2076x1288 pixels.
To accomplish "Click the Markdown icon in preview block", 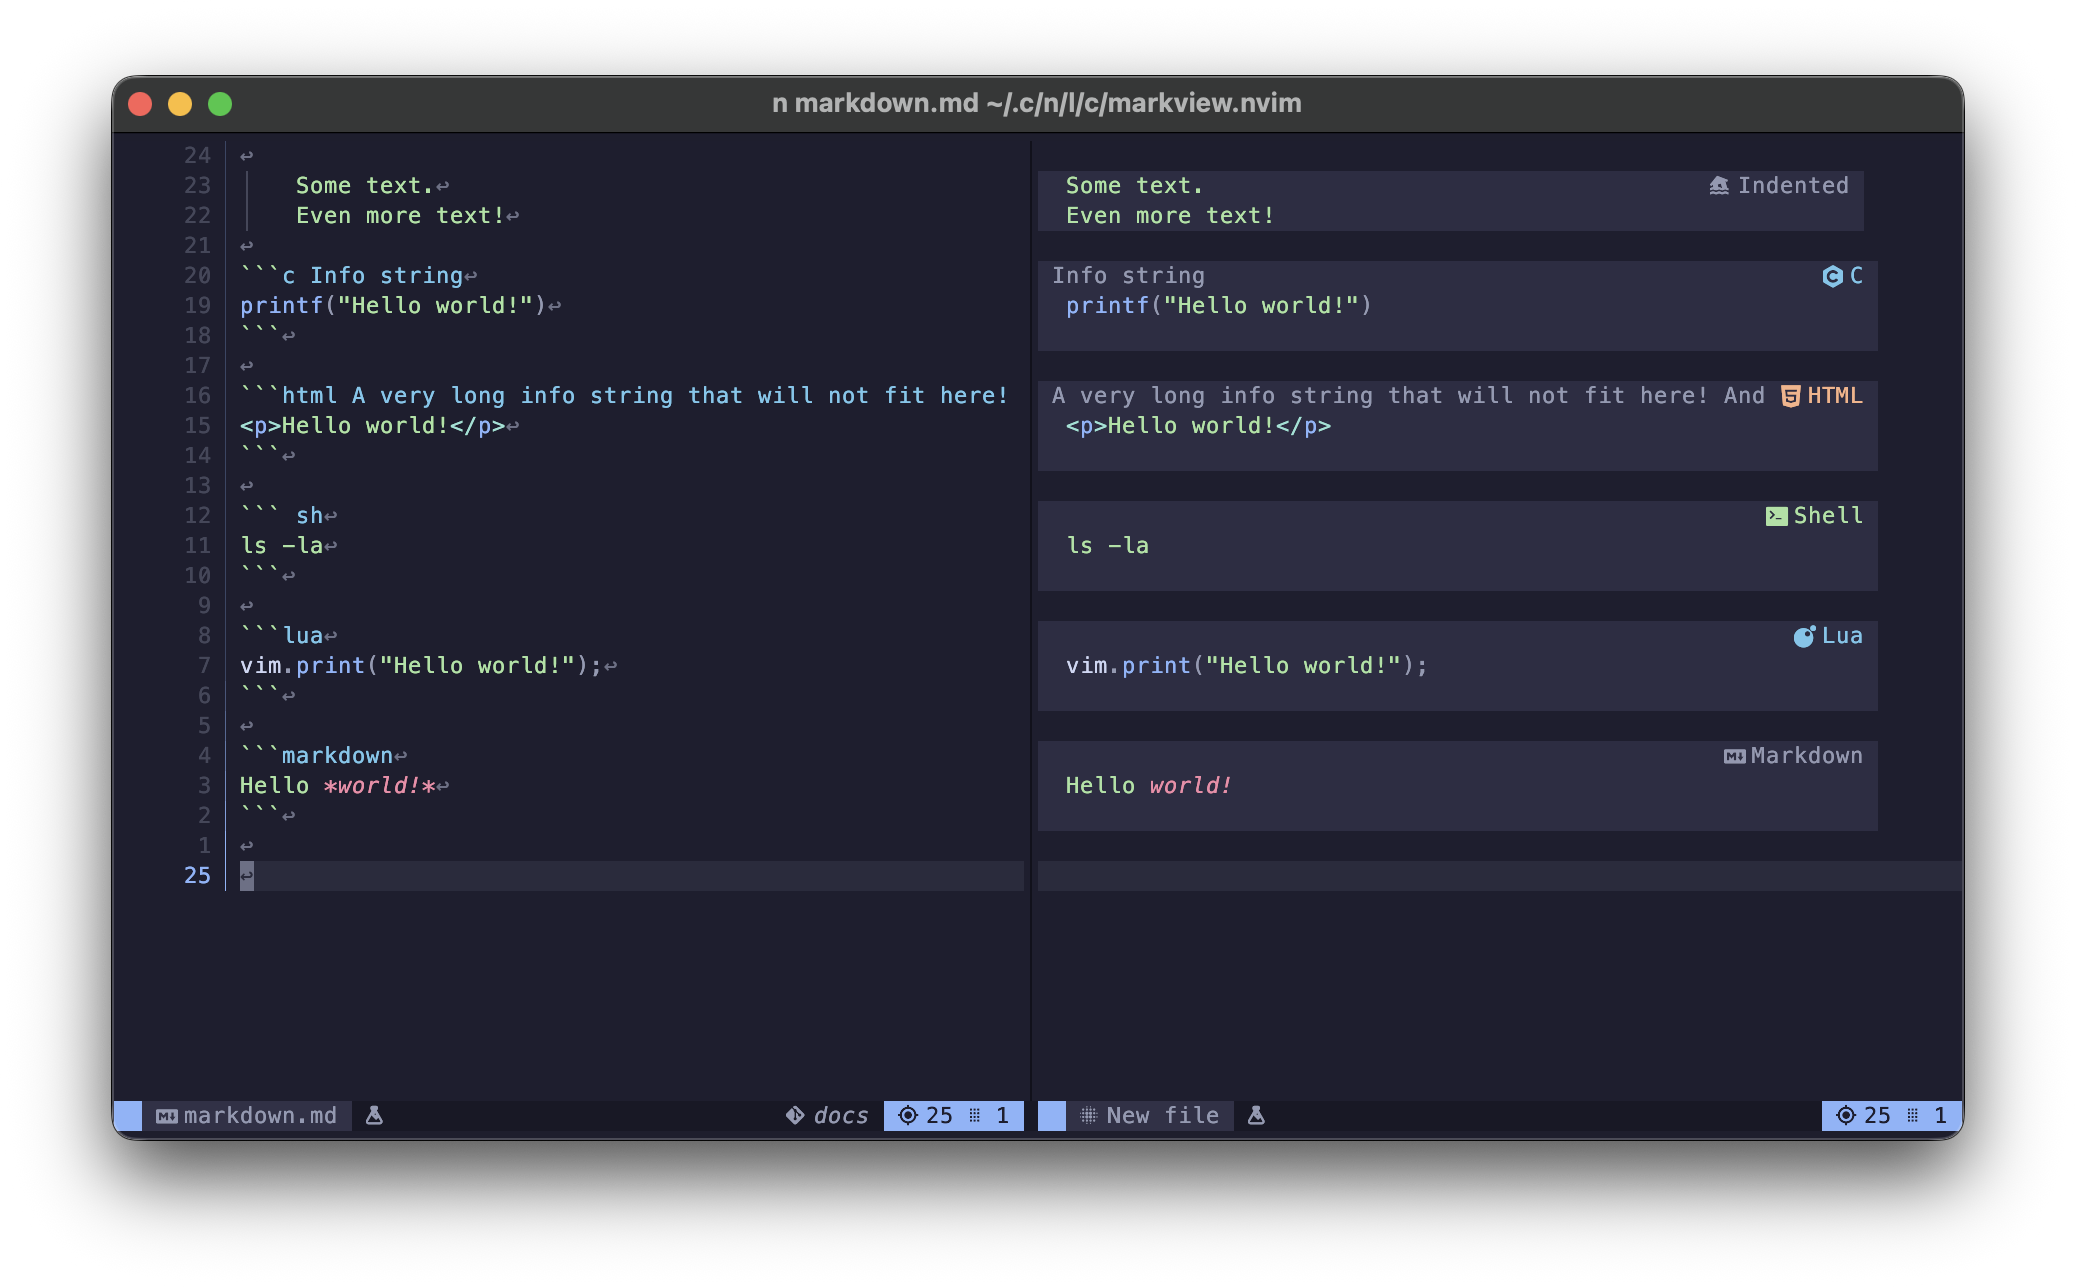I will [1734, 756].
